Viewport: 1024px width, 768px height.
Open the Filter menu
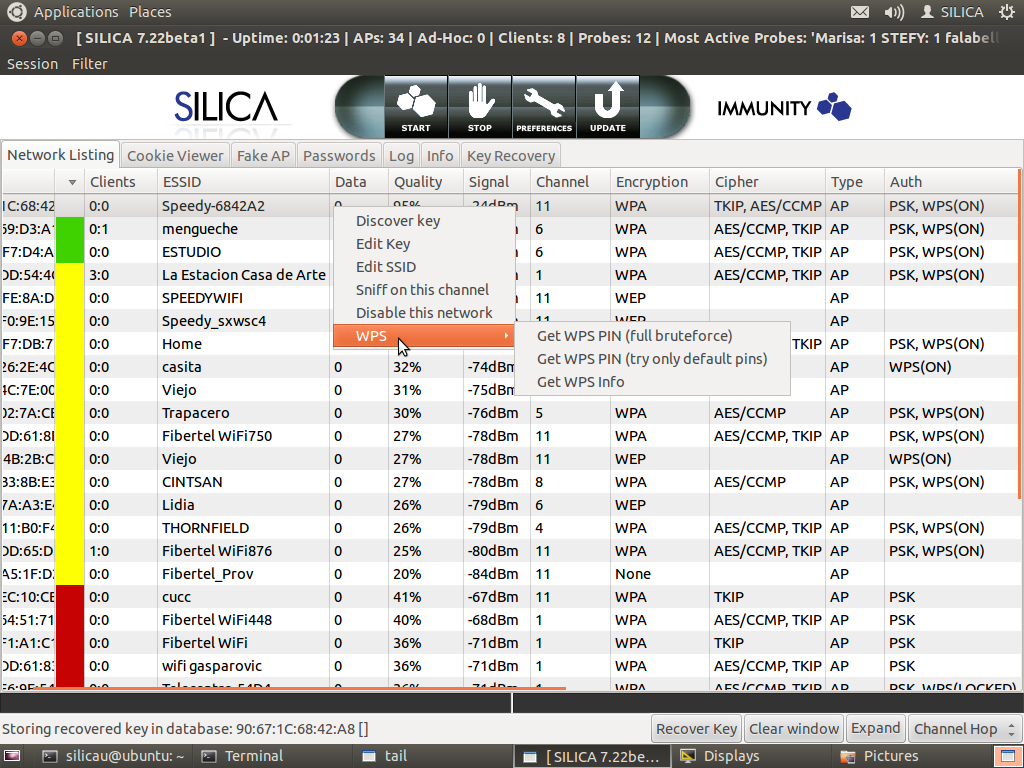click(89, 64)
